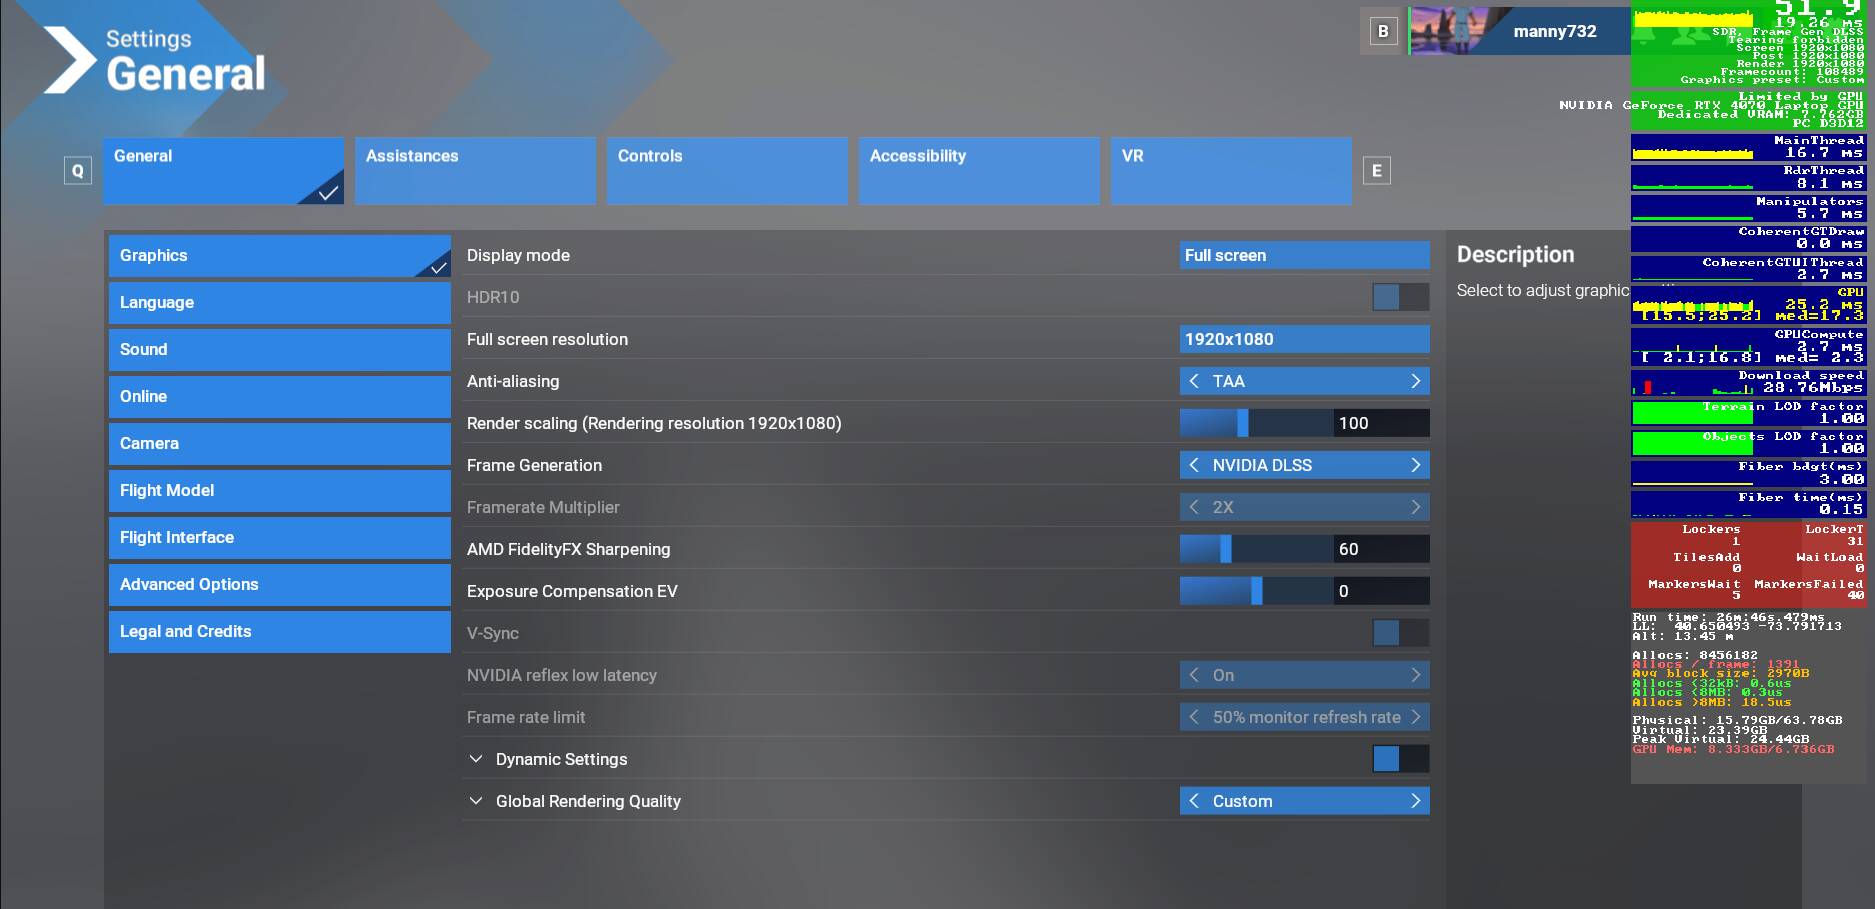Switch to the Assistances tab
This screenshot has height=909, width=1875.
point(475,171)
